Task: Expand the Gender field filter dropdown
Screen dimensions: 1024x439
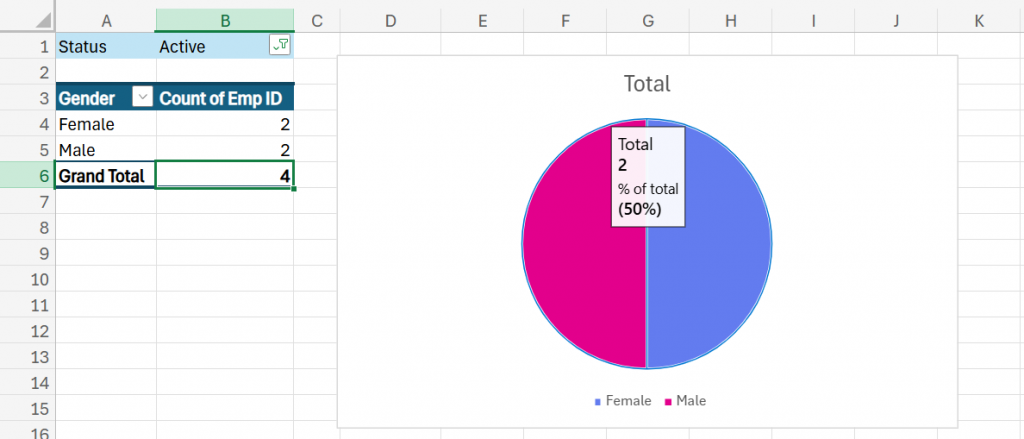Action: 142,98
